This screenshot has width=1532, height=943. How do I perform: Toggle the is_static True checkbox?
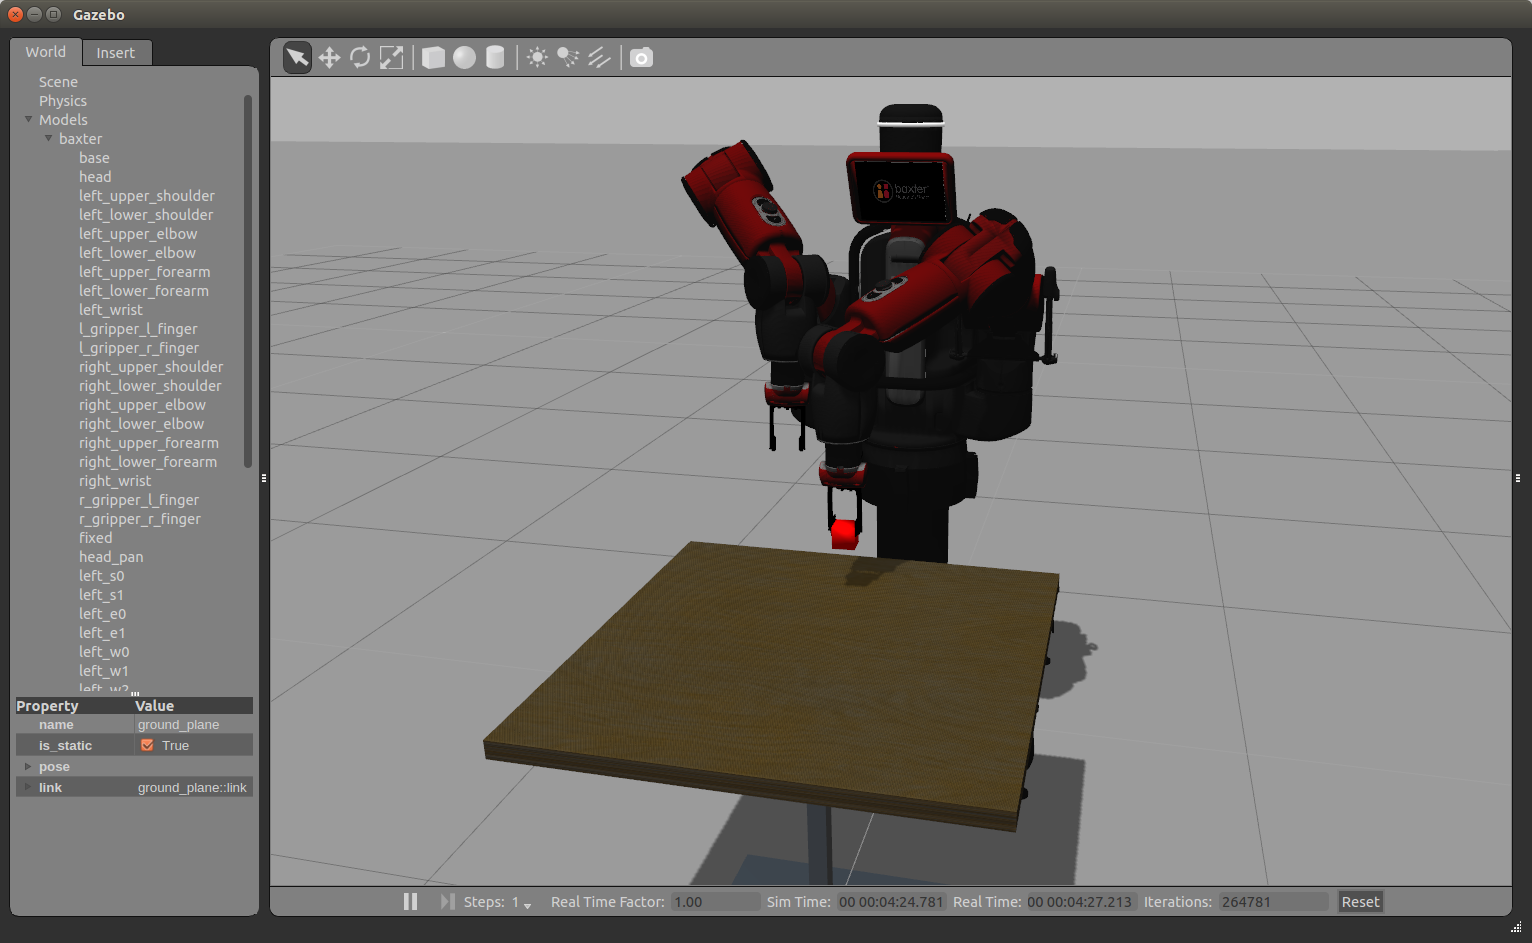147,745
